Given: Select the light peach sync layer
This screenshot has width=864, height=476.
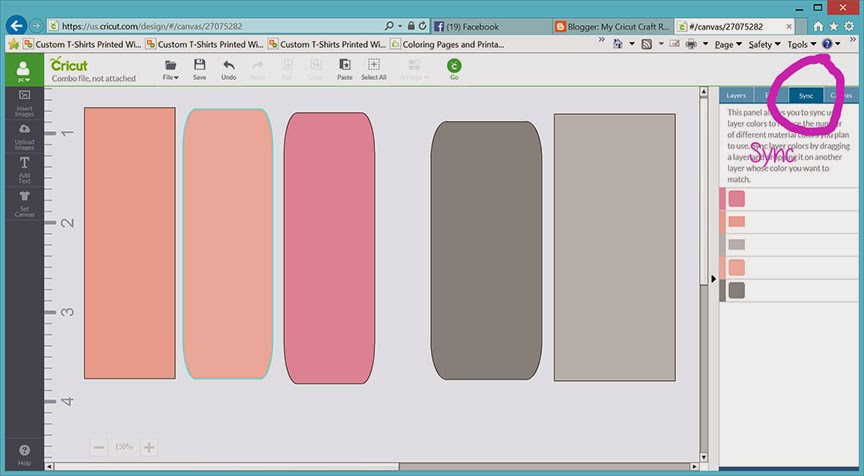Looking at the screenshot, I should [x=737, y=267].
